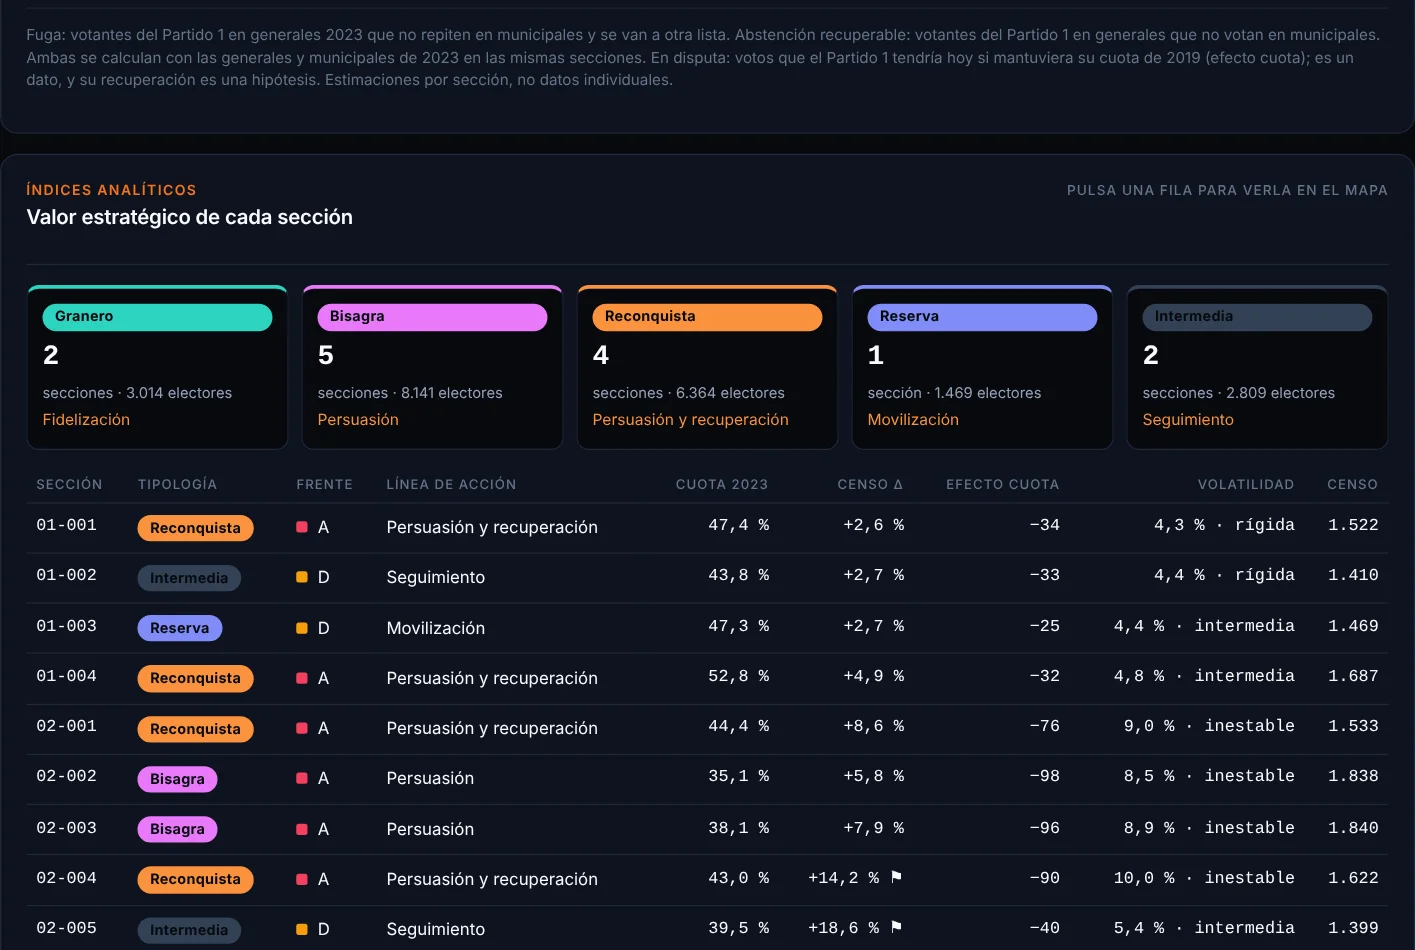This screenshot has width=1415, height=950.
Task: Click the 4,3 % · rígida volatility cell
Action: coord(1224,525)
